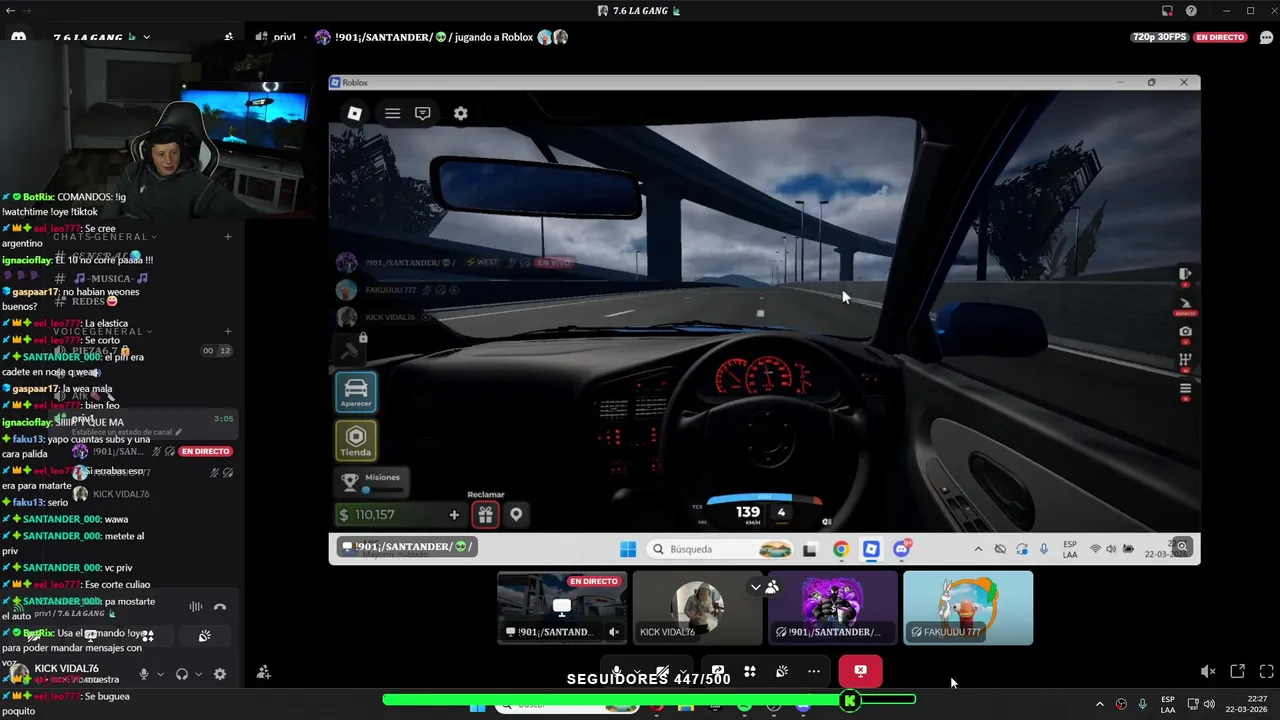This screenshot has height=720, width=1280.
Task: Click the Aparecer car spawn button
Action: [x=356, y=392]
